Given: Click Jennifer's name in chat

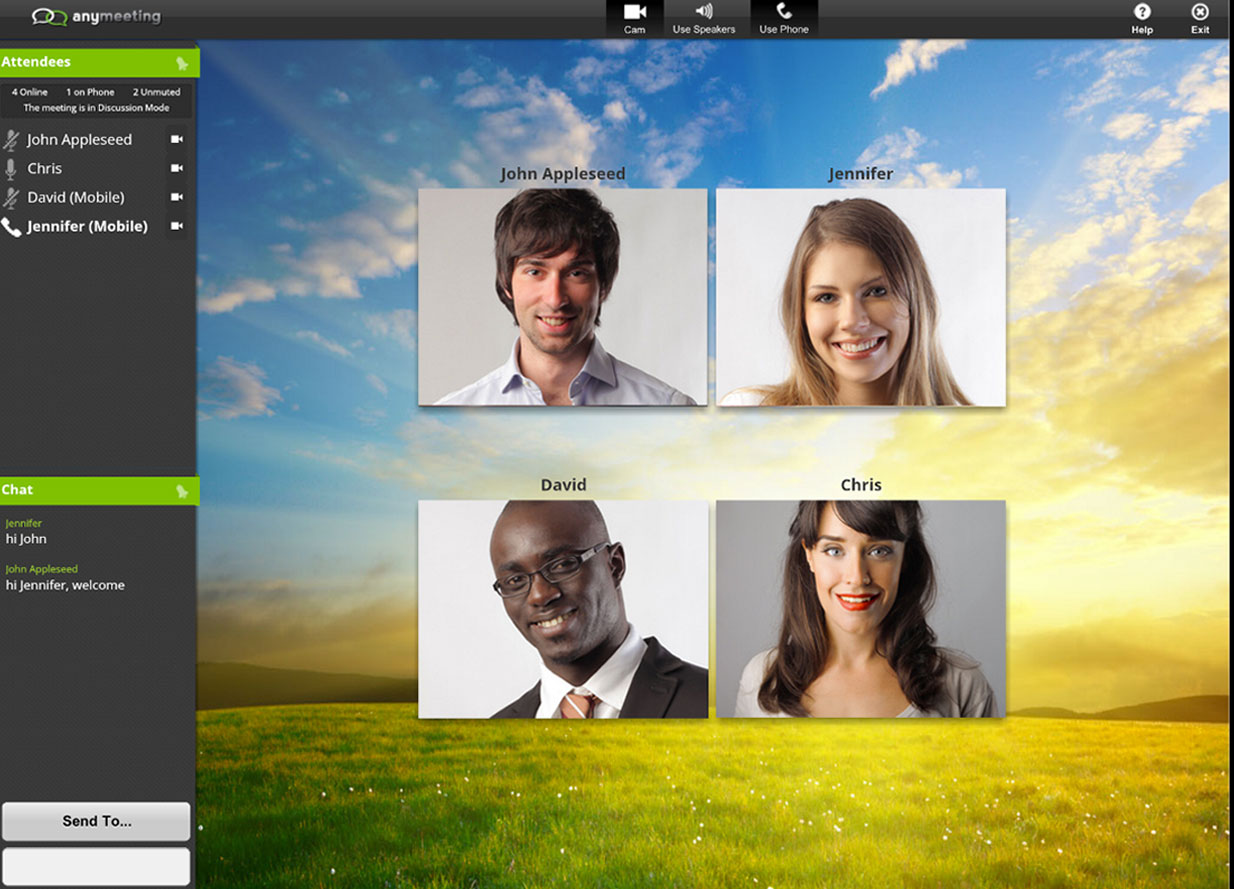Looking at the screenshot, I should 24,523.
